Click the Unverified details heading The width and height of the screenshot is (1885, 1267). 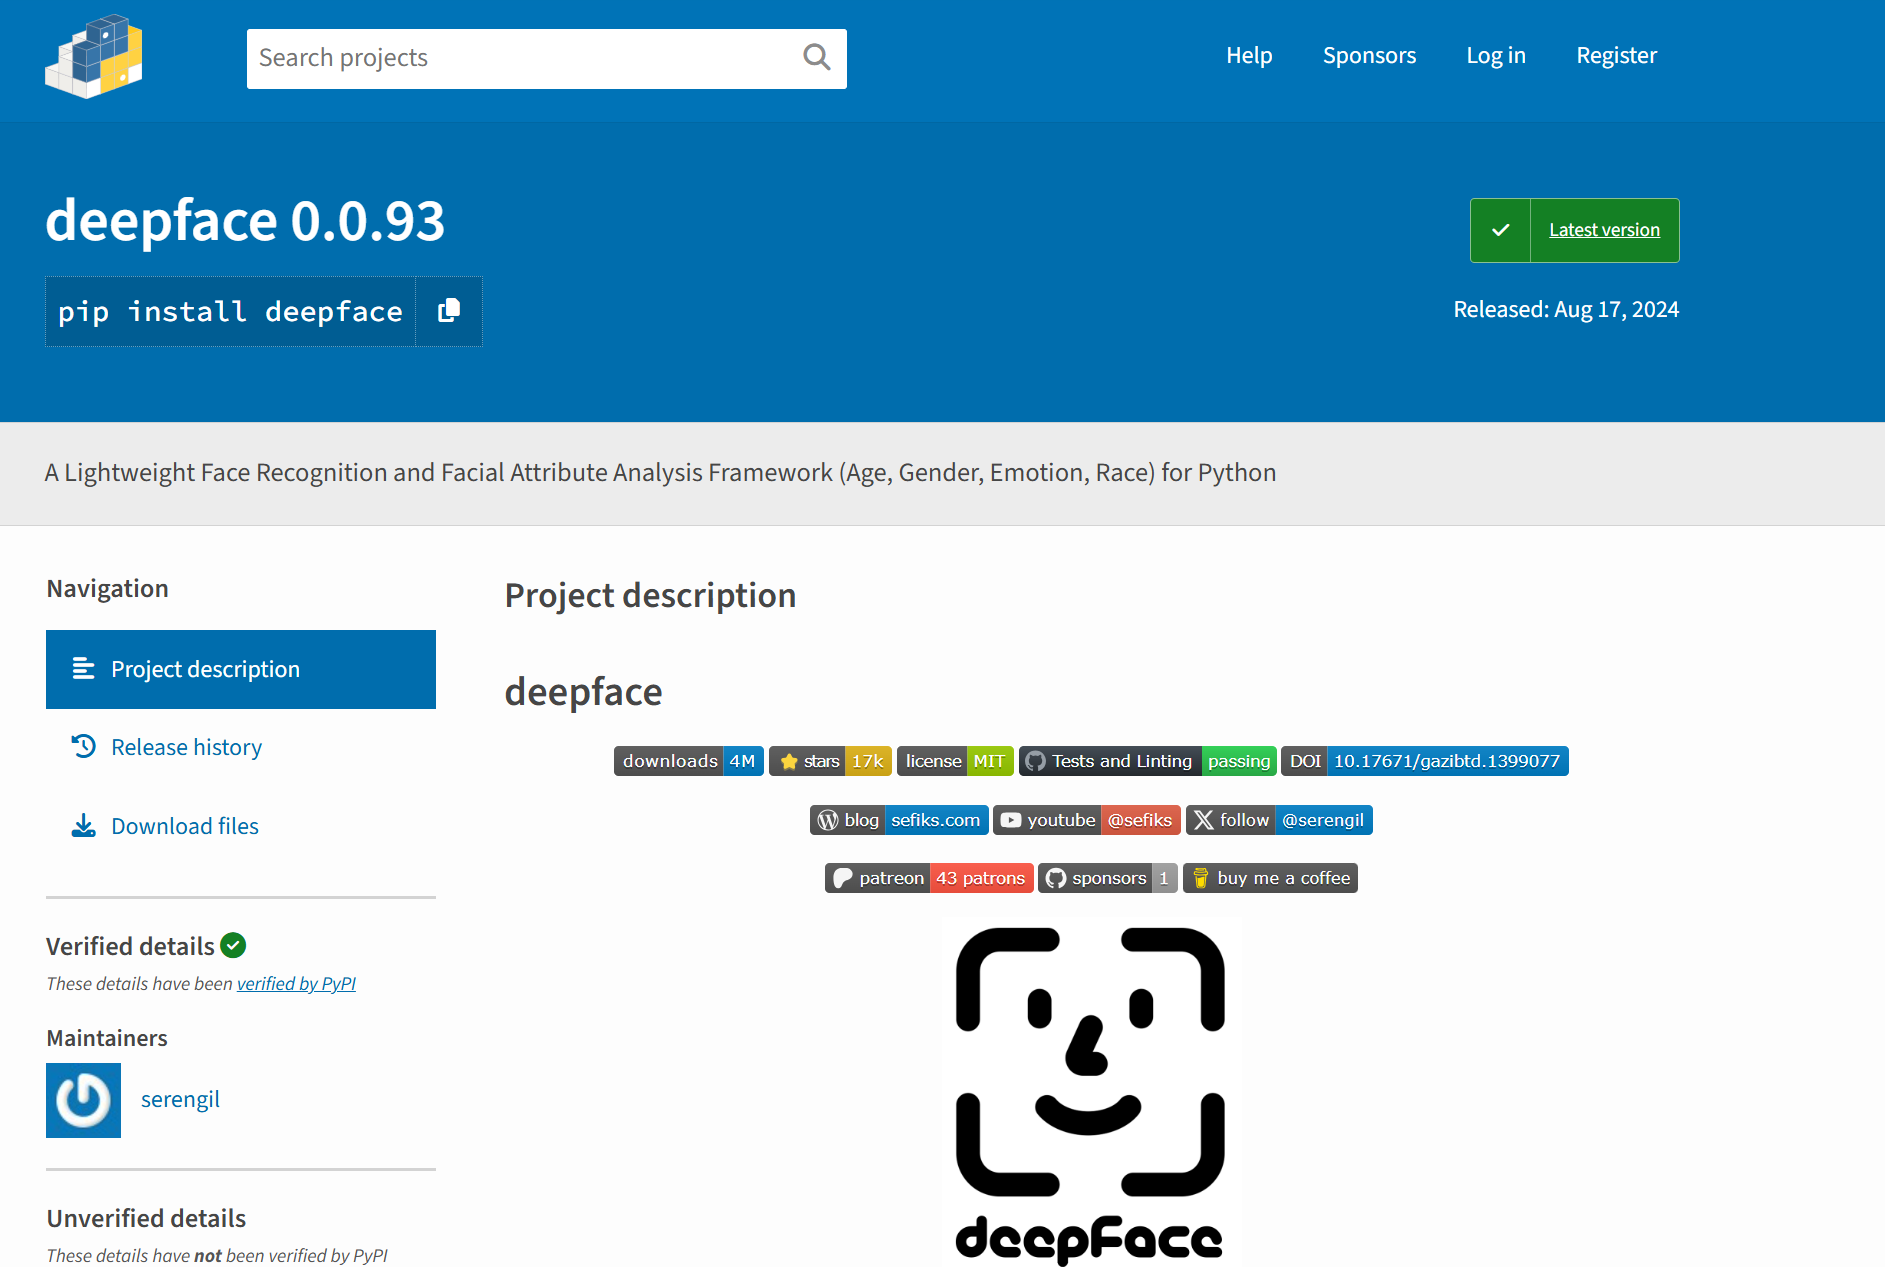[146, 1218]
